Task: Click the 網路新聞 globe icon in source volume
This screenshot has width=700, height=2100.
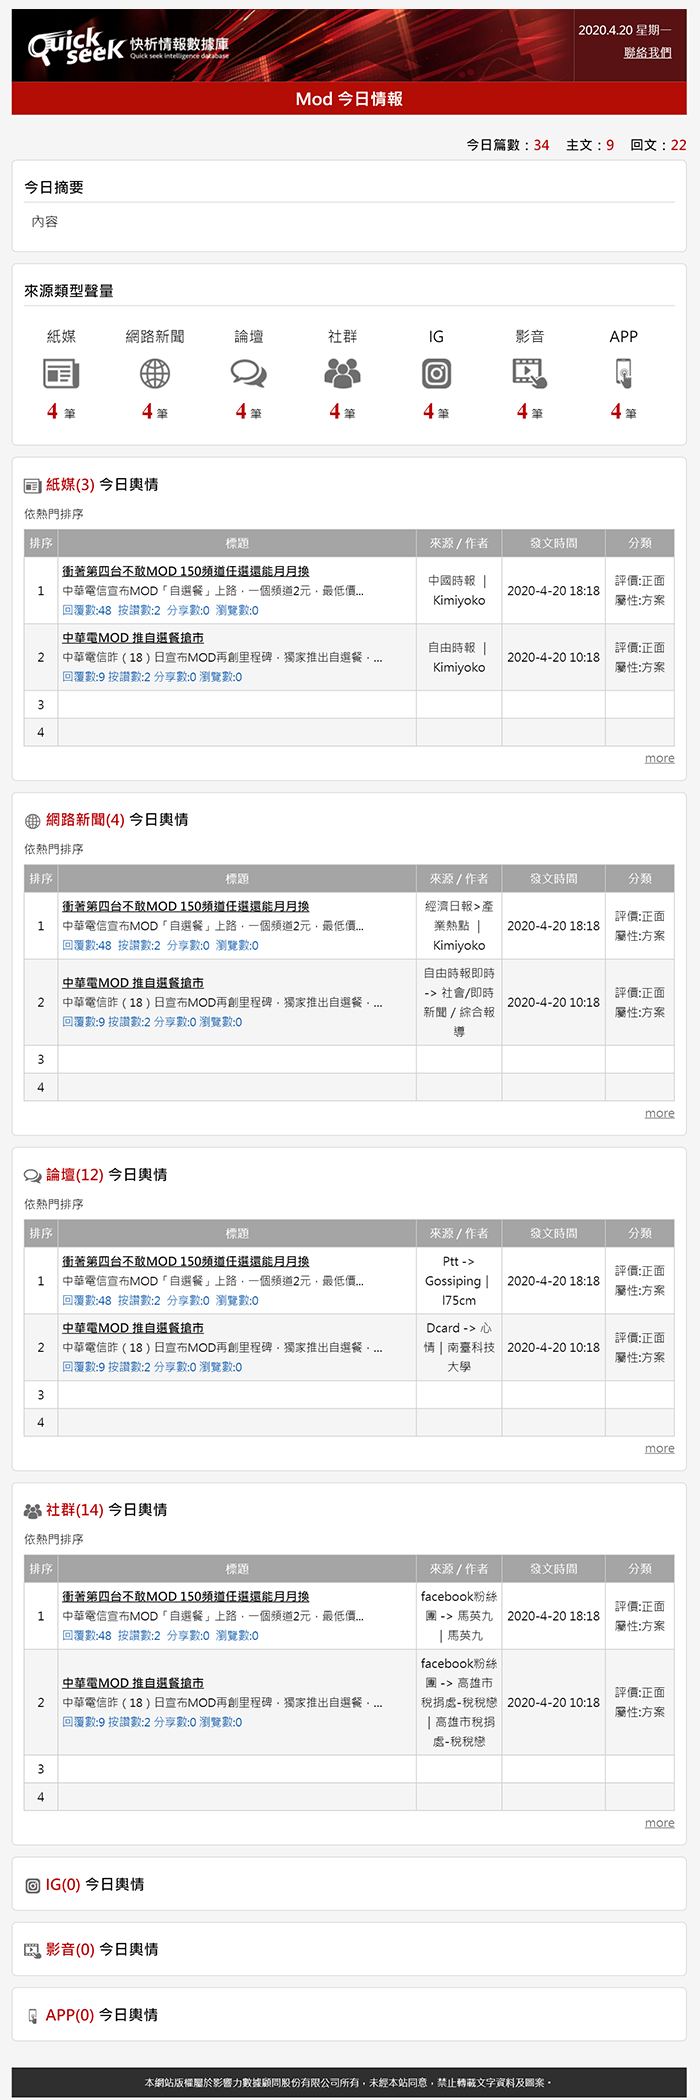Action: (155, 374)
